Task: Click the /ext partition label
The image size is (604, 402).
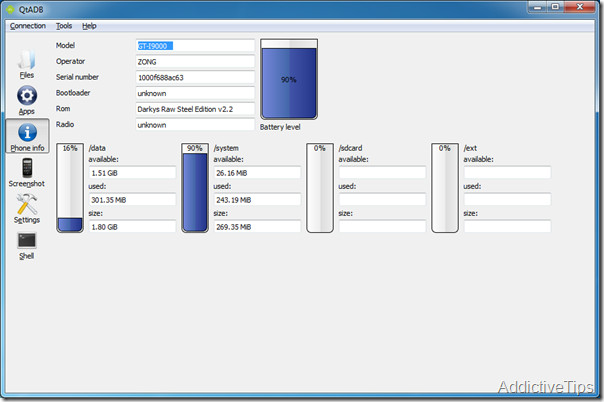Action: 470,148
